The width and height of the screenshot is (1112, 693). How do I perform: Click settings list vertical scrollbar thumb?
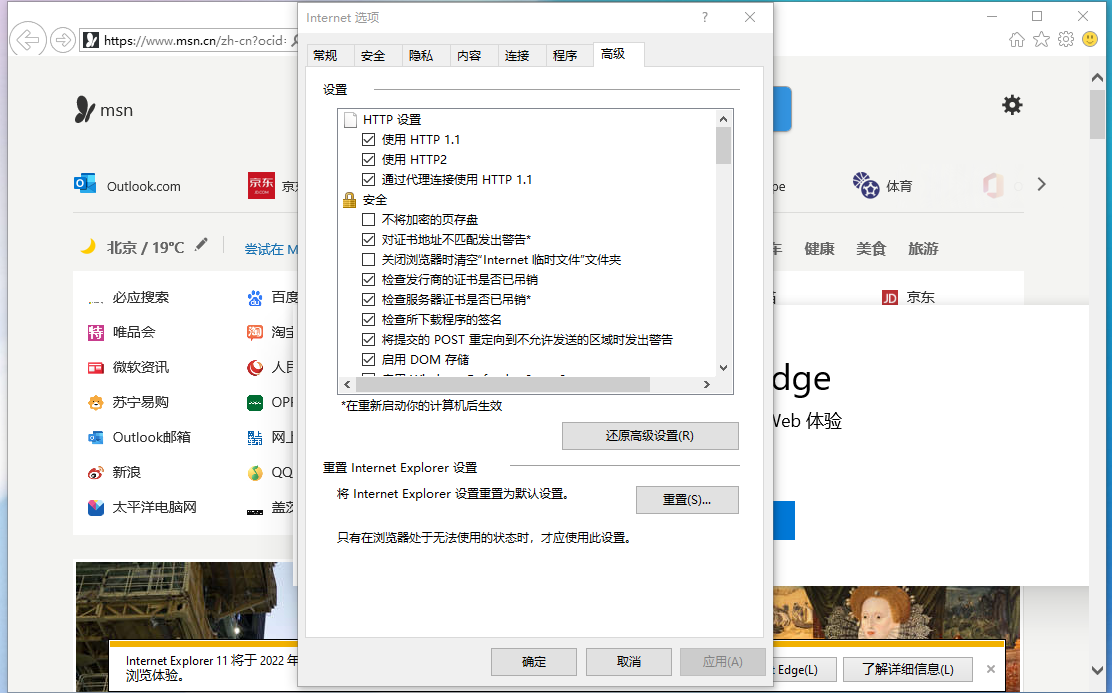pos(723,145)
